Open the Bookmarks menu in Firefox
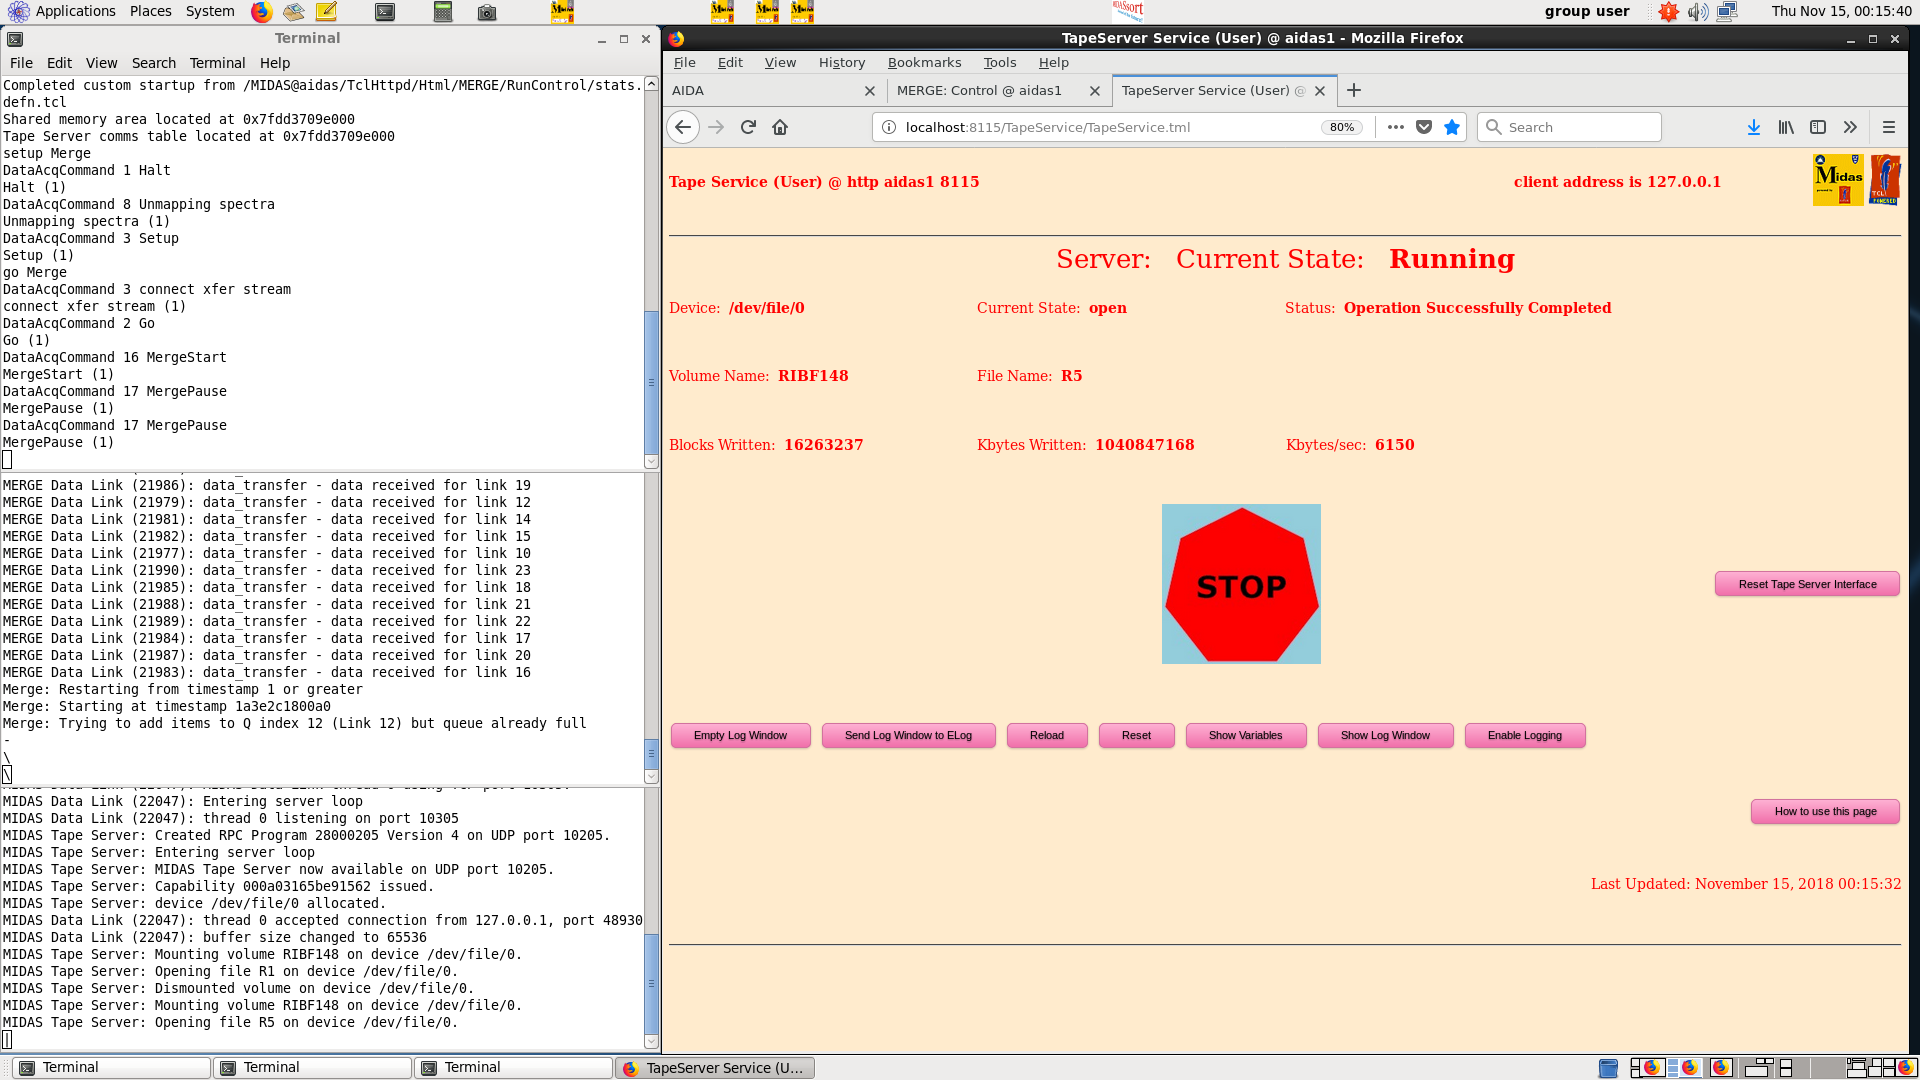 924,62
